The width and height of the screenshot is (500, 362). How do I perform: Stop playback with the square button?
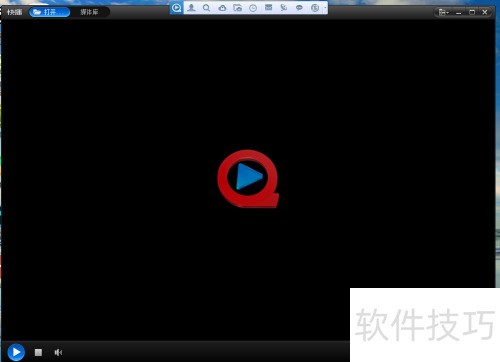pos(38,352)
